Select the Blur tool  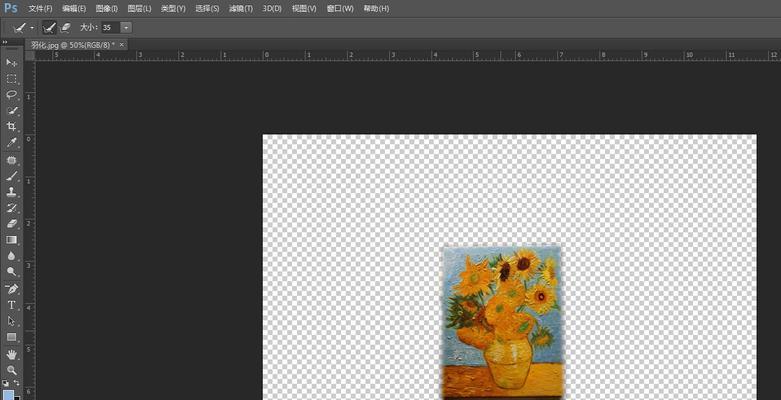pyautogui.click(x=11, y=256)
